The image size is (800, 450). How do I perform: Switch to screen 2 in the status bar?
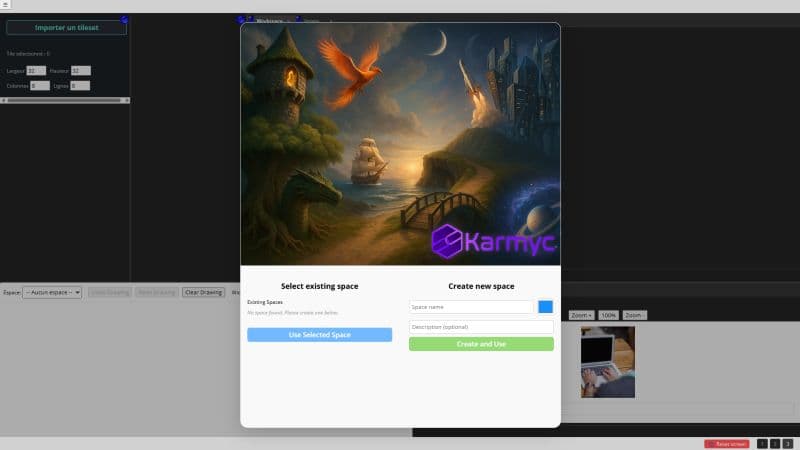pyautogui.click(x=775, y=443)
